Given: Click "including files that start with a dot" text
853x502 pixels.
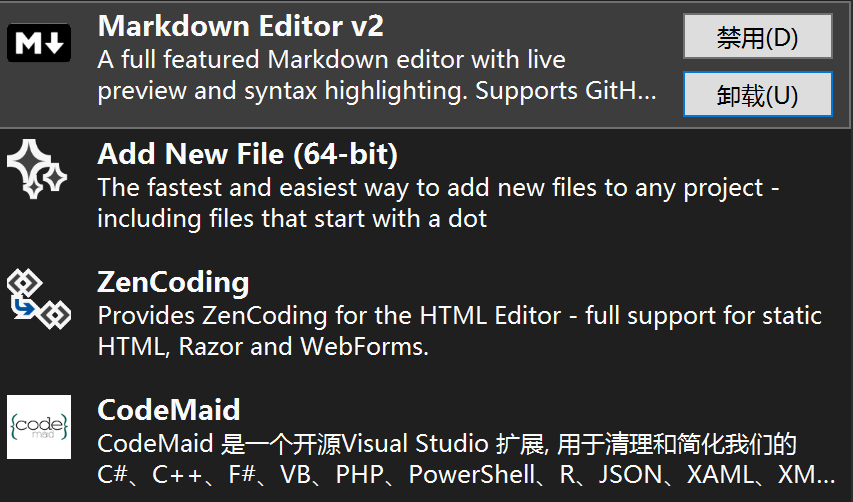Looking at the screenshot, I should tap(292, 218).
